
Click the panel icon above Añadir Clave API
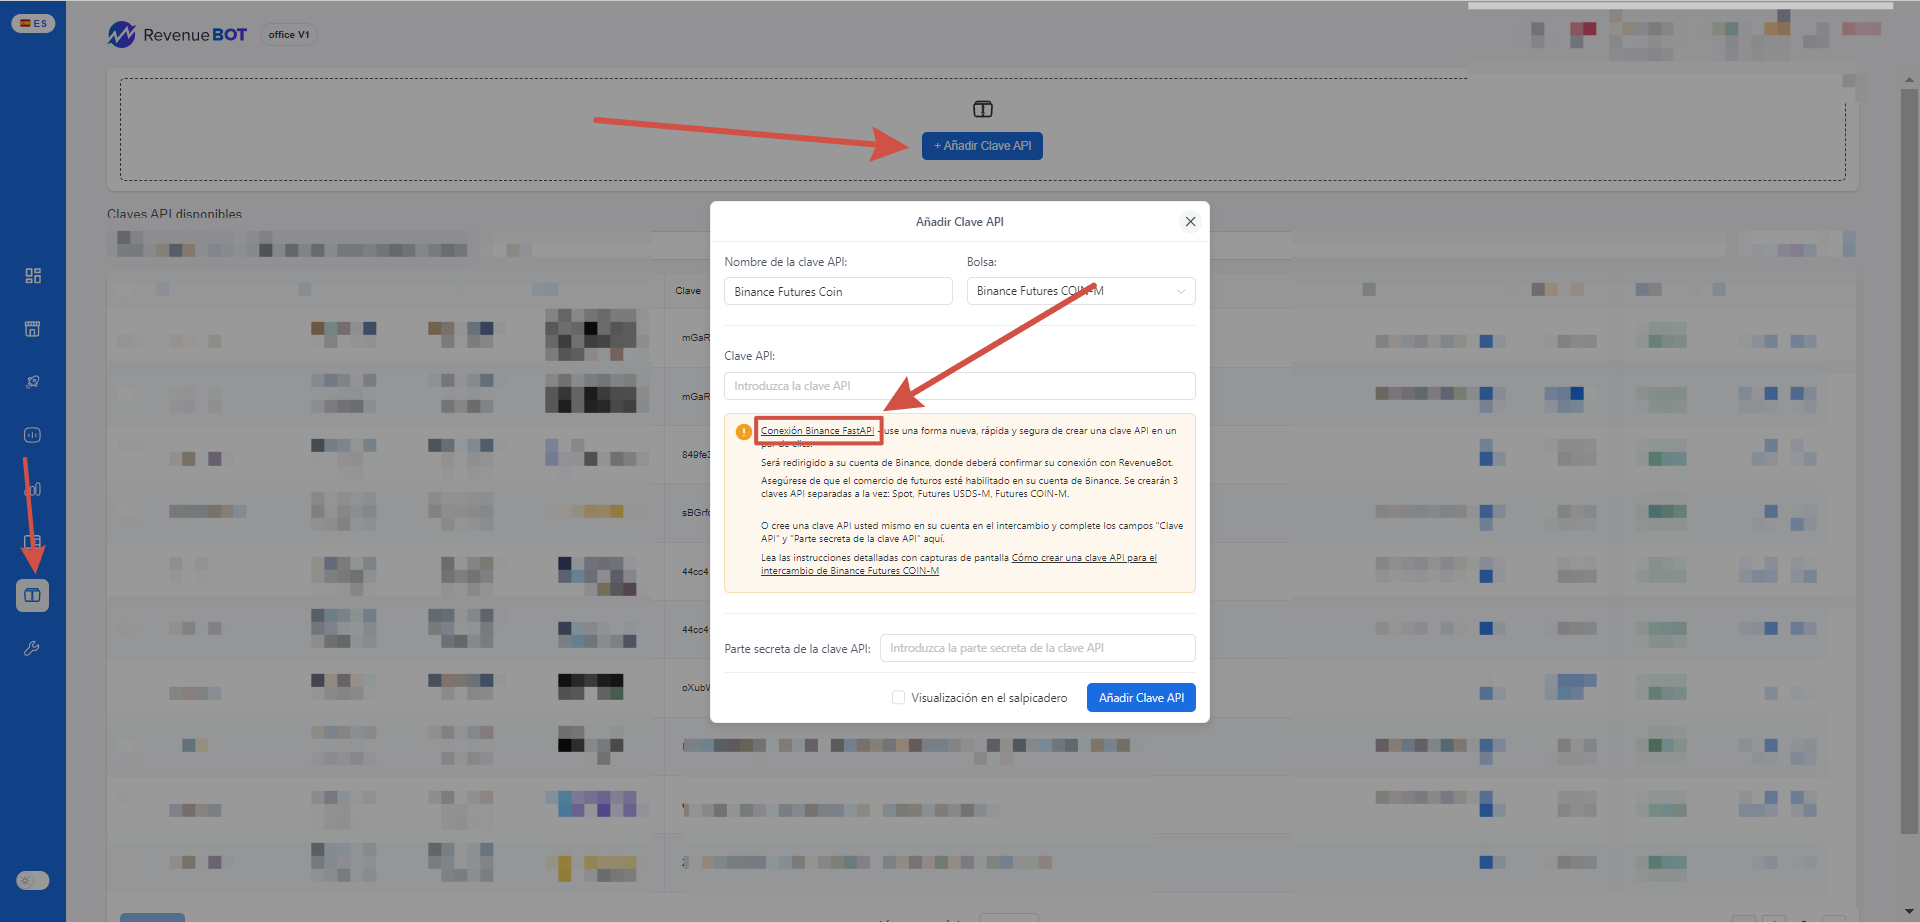(983, 109)
